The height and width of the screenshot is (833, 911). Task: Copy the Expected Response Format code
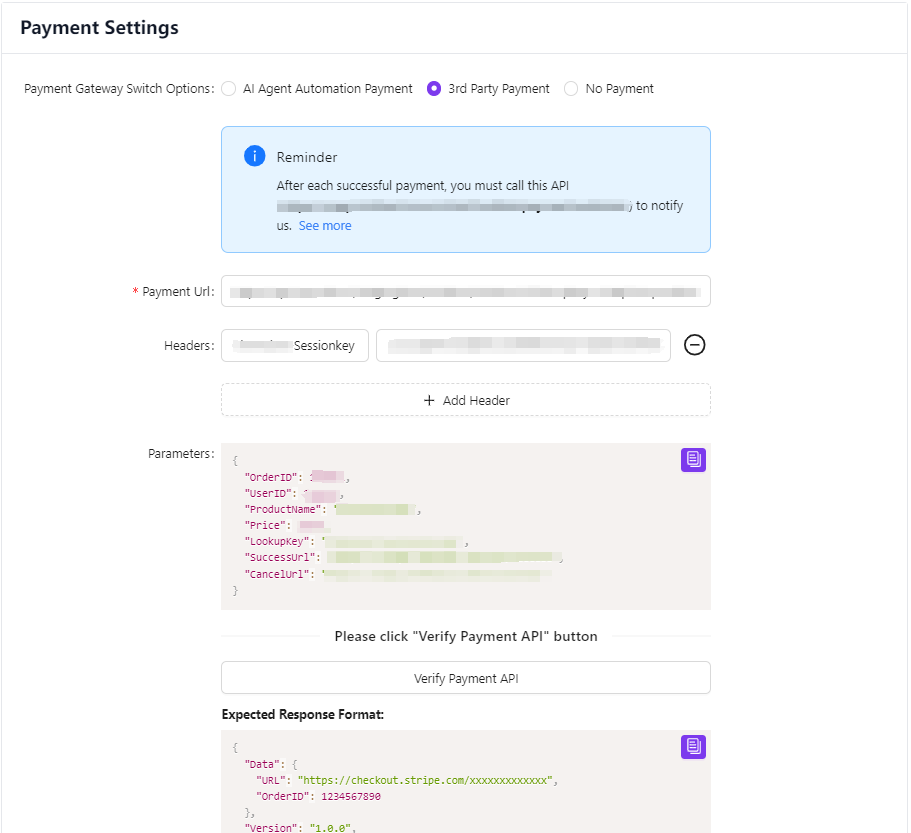tap(694, 746)
